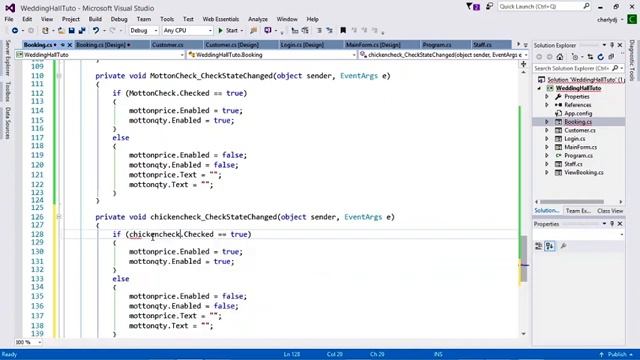Screen dimensions: 640x360
Task: Expand the Properties node in Solution Explorer
Action: [x=547, y=97]
